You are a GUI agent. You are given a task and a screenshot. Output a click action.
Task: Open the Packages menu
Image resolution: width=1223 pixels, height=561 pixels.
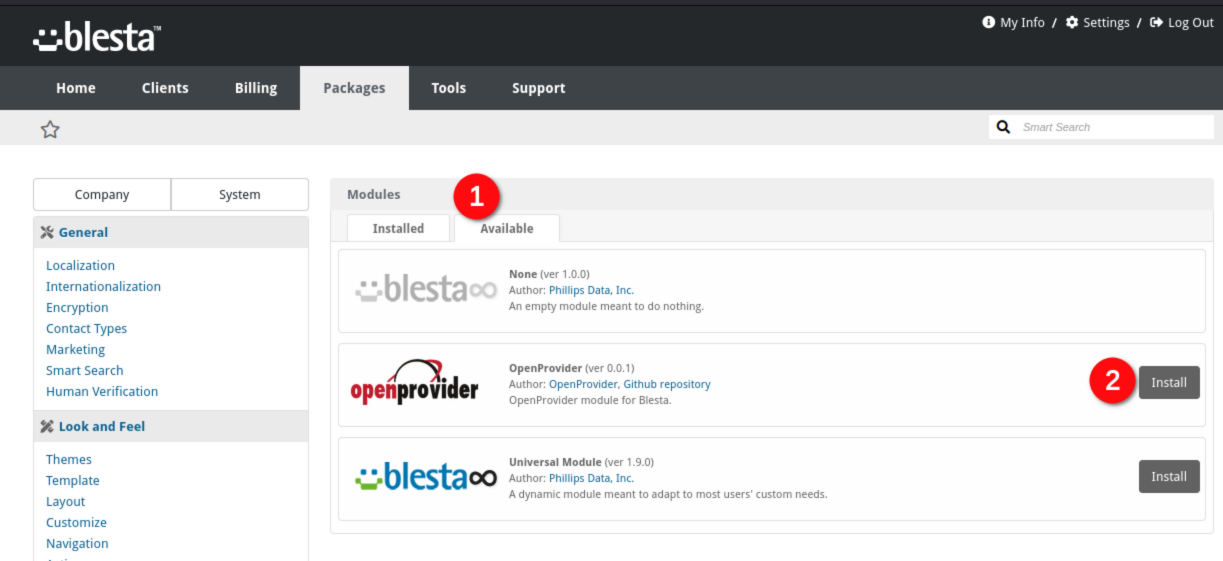coord(354,88)
